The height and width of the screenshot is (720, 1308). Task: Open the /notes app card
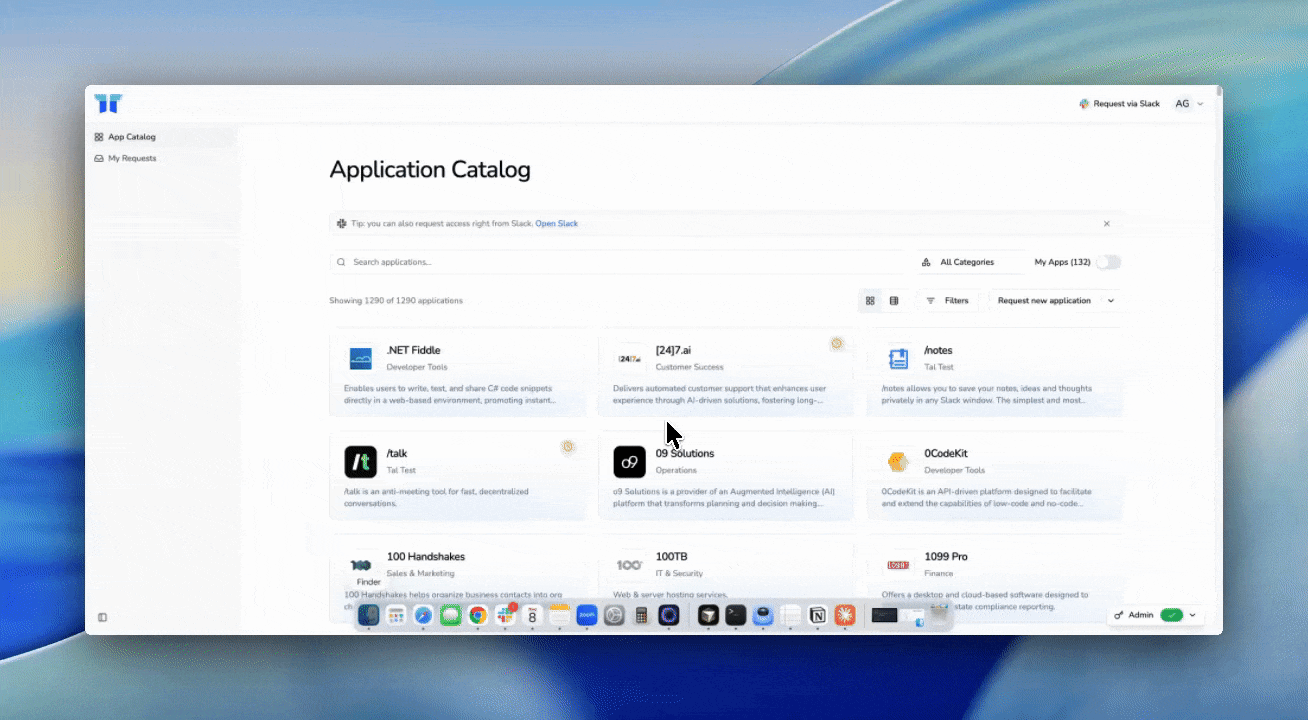(995, 372)
